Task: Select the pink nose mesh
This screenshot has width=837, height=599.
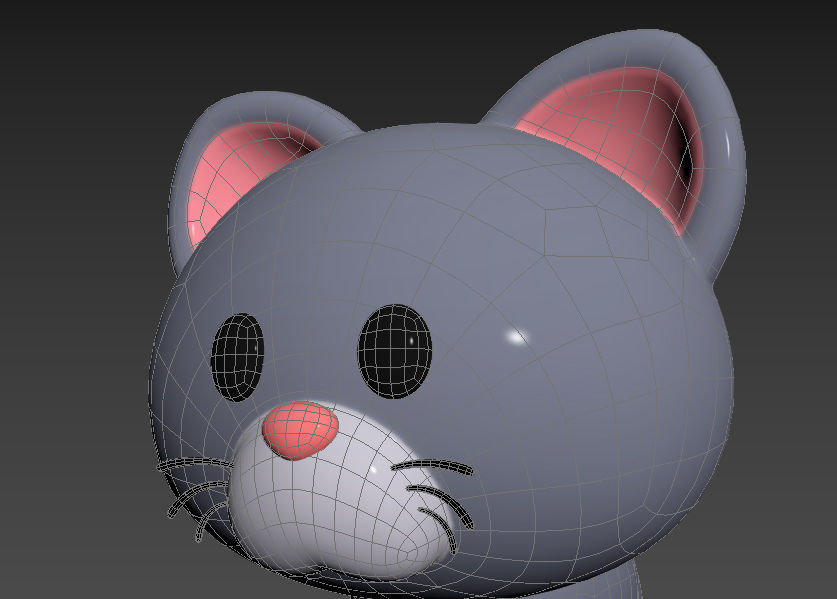Action: 301,430
